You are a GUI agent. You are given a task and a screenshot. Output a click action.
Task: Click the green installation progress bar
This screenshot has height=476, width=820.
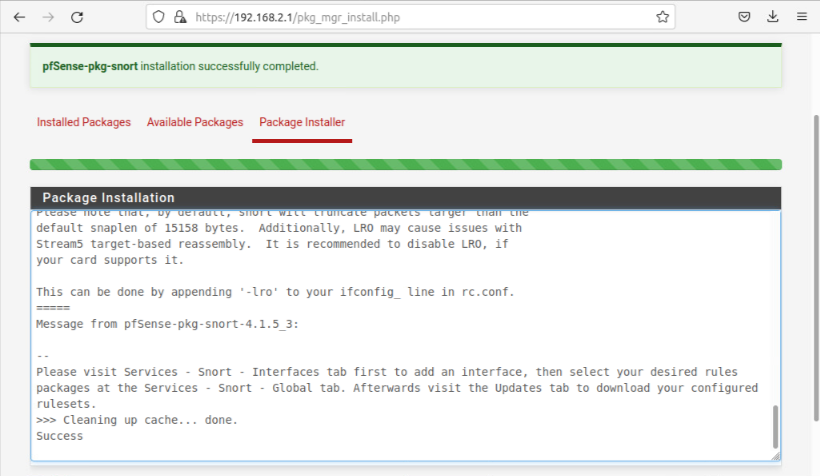coord(405,164)
